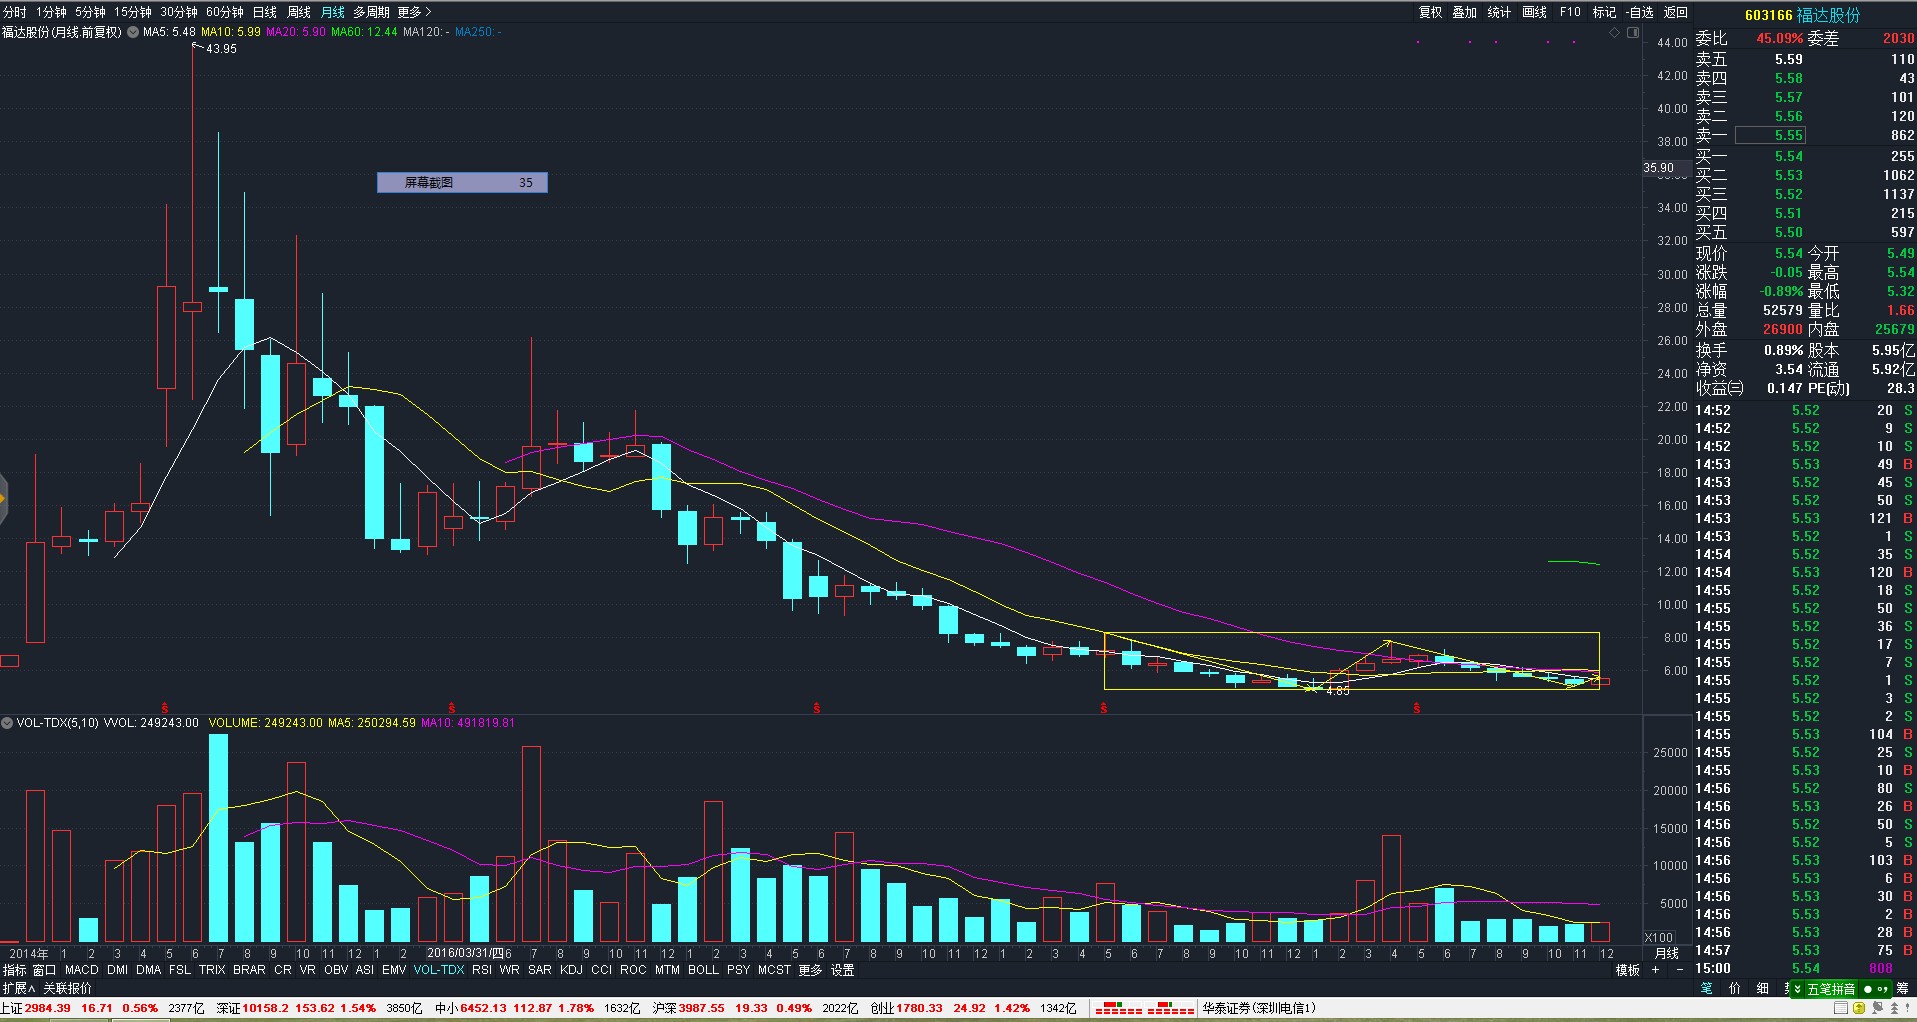1917x1022 pixels.
Task: Switch to the 分时 view
Action: [x=15, y=12]
